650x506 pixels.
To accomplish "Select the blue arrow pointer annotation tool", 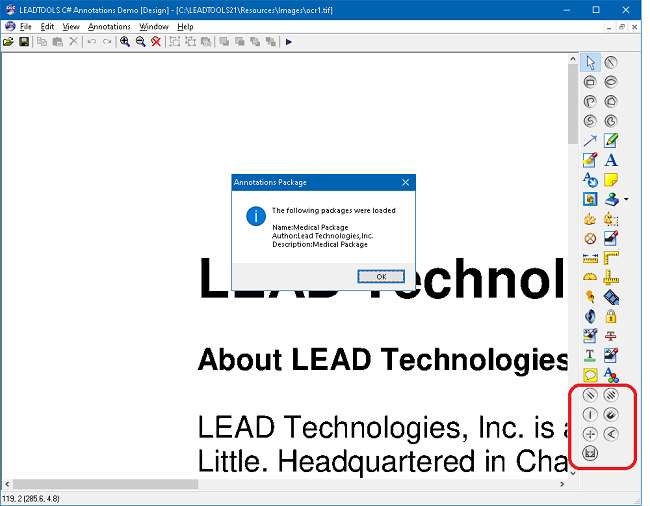I will pyautogui.click(x=590, y=140).
